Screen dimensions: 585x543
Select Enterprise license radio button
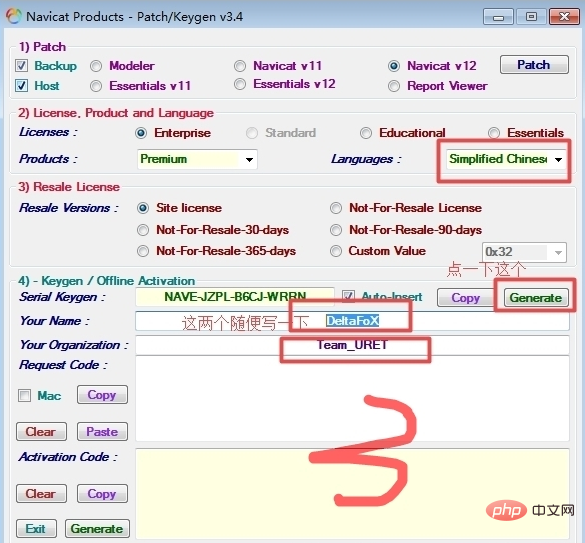click(x=141, y=133)
